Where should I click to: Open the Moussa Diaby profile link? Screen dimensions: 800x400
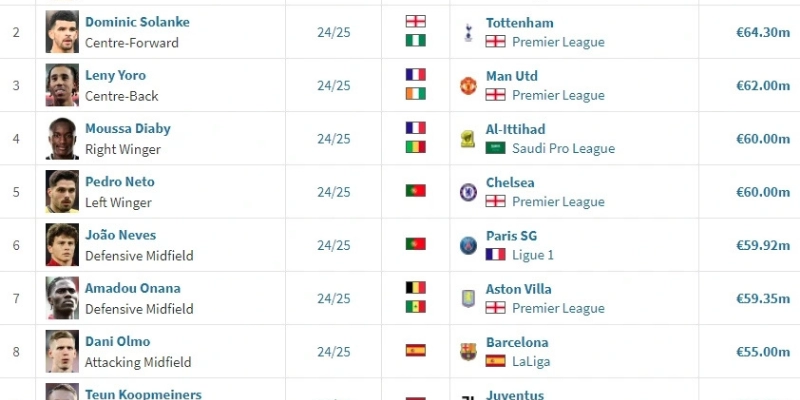click(128, 129)
